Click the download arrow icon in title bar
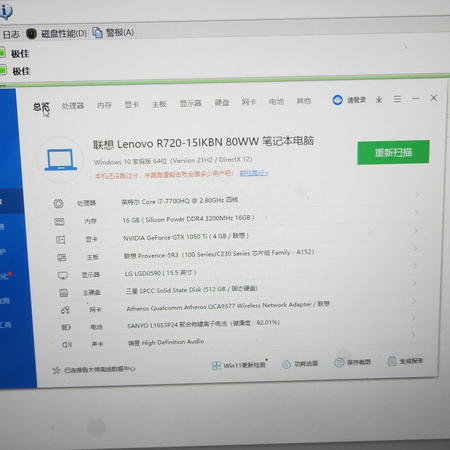 point(379,99)
